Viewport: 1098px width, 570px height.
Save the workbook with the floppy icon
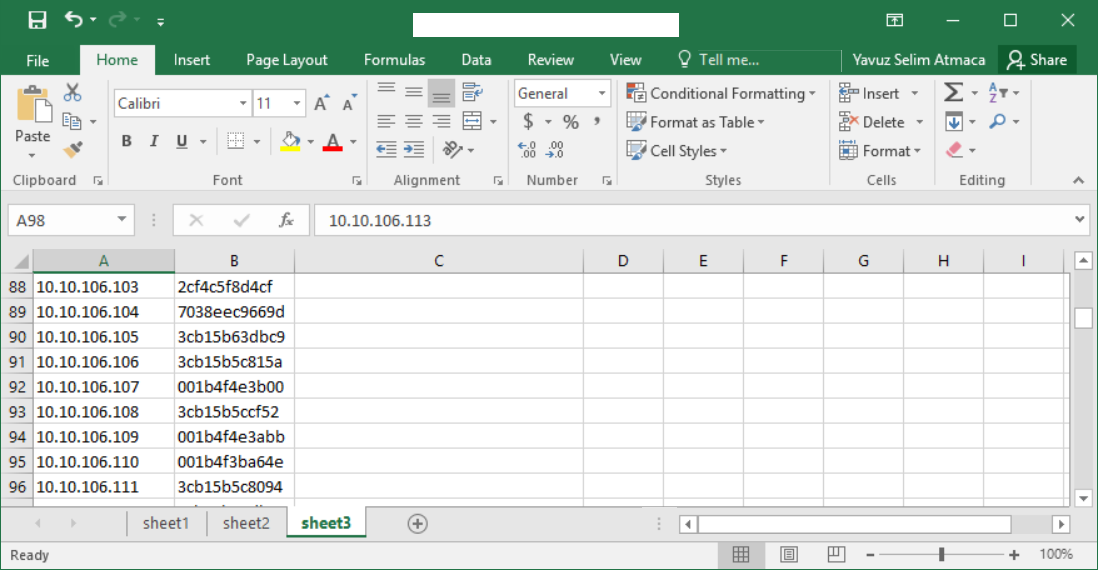37,20
